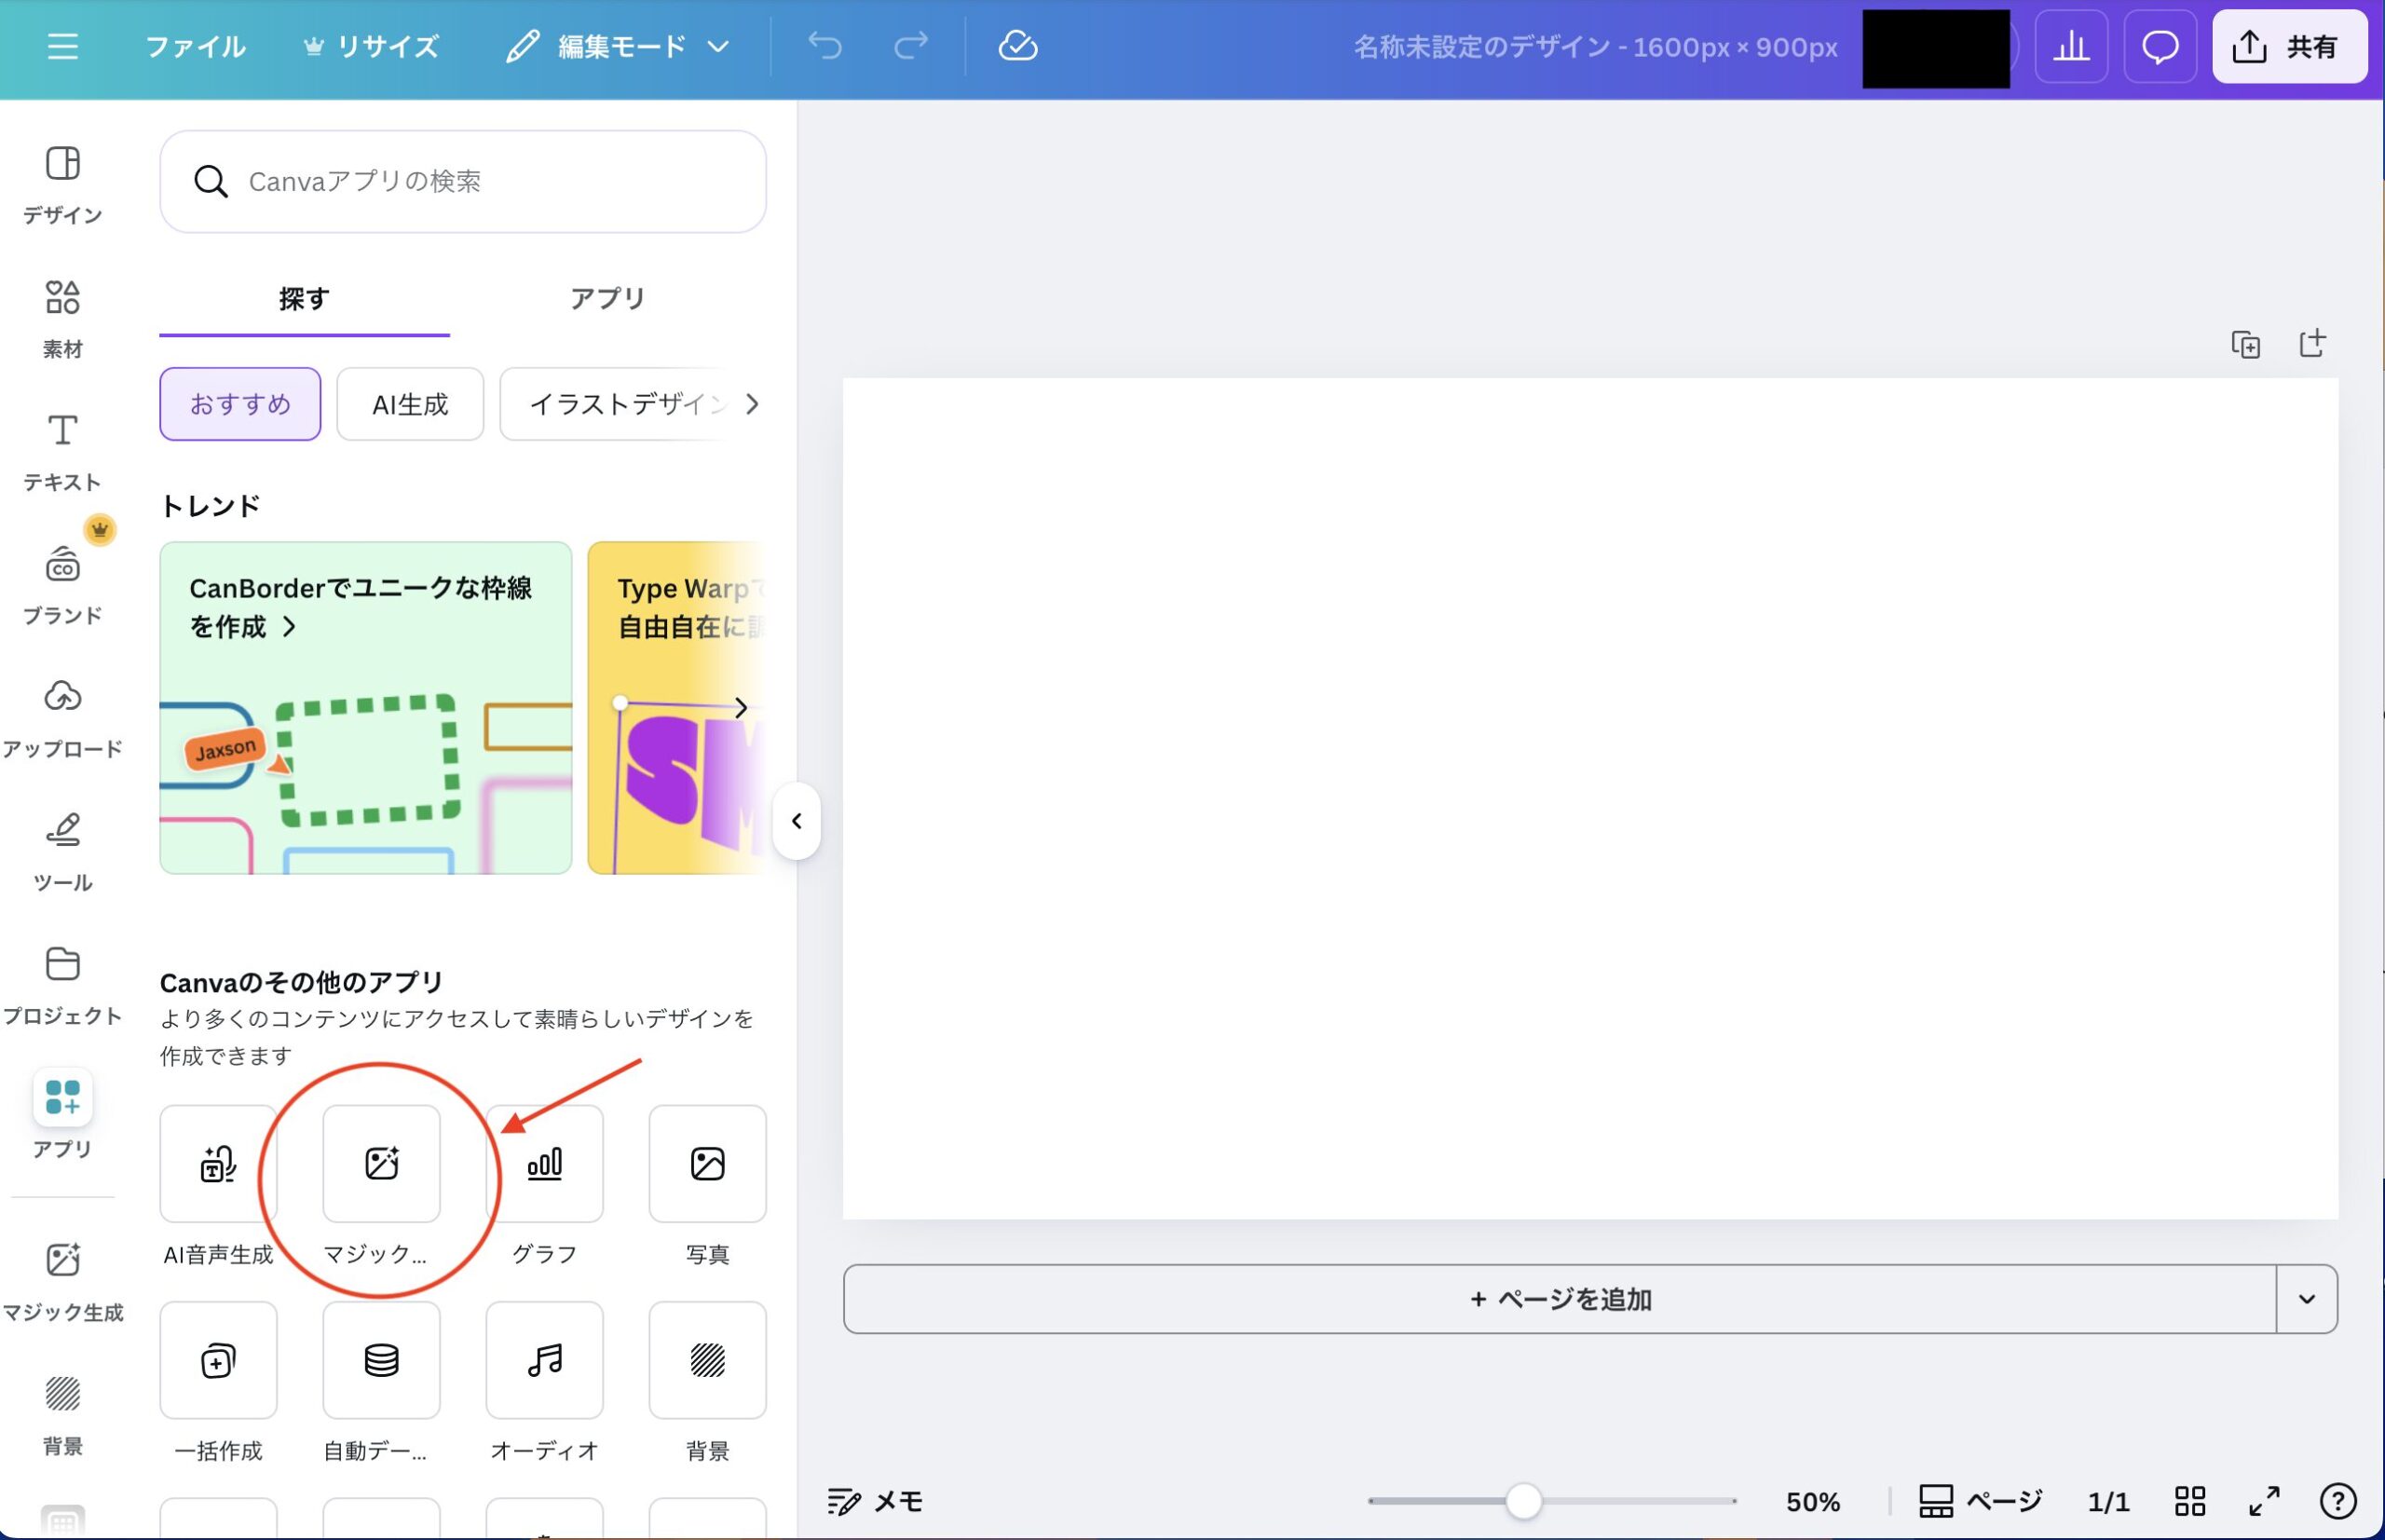Click the undo arrow in top bar
The image size is (2385, 1540).
825,46
